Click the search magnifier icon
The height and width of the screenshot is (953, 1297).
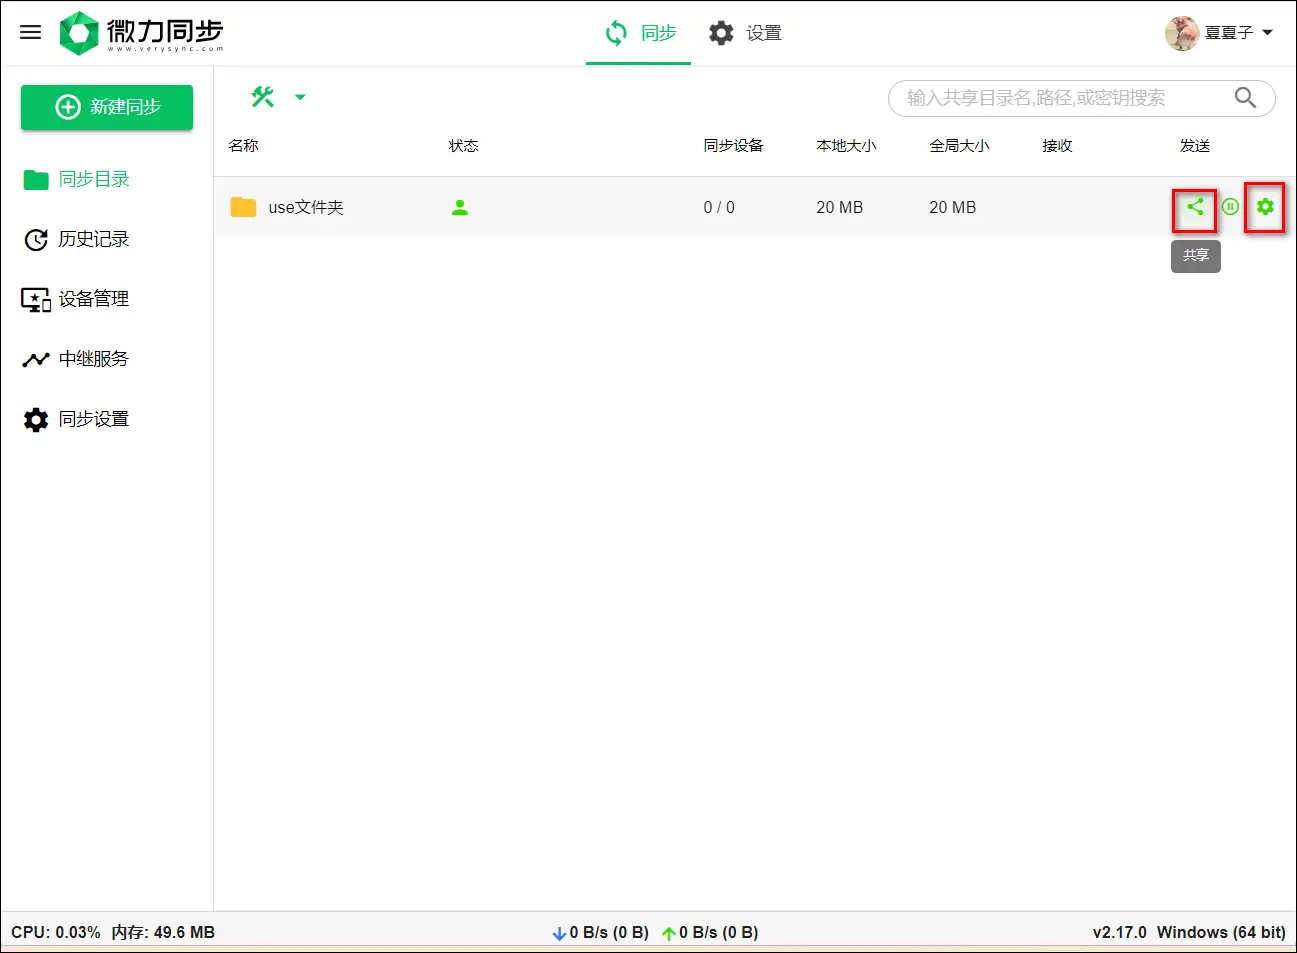pos(1245,98)
